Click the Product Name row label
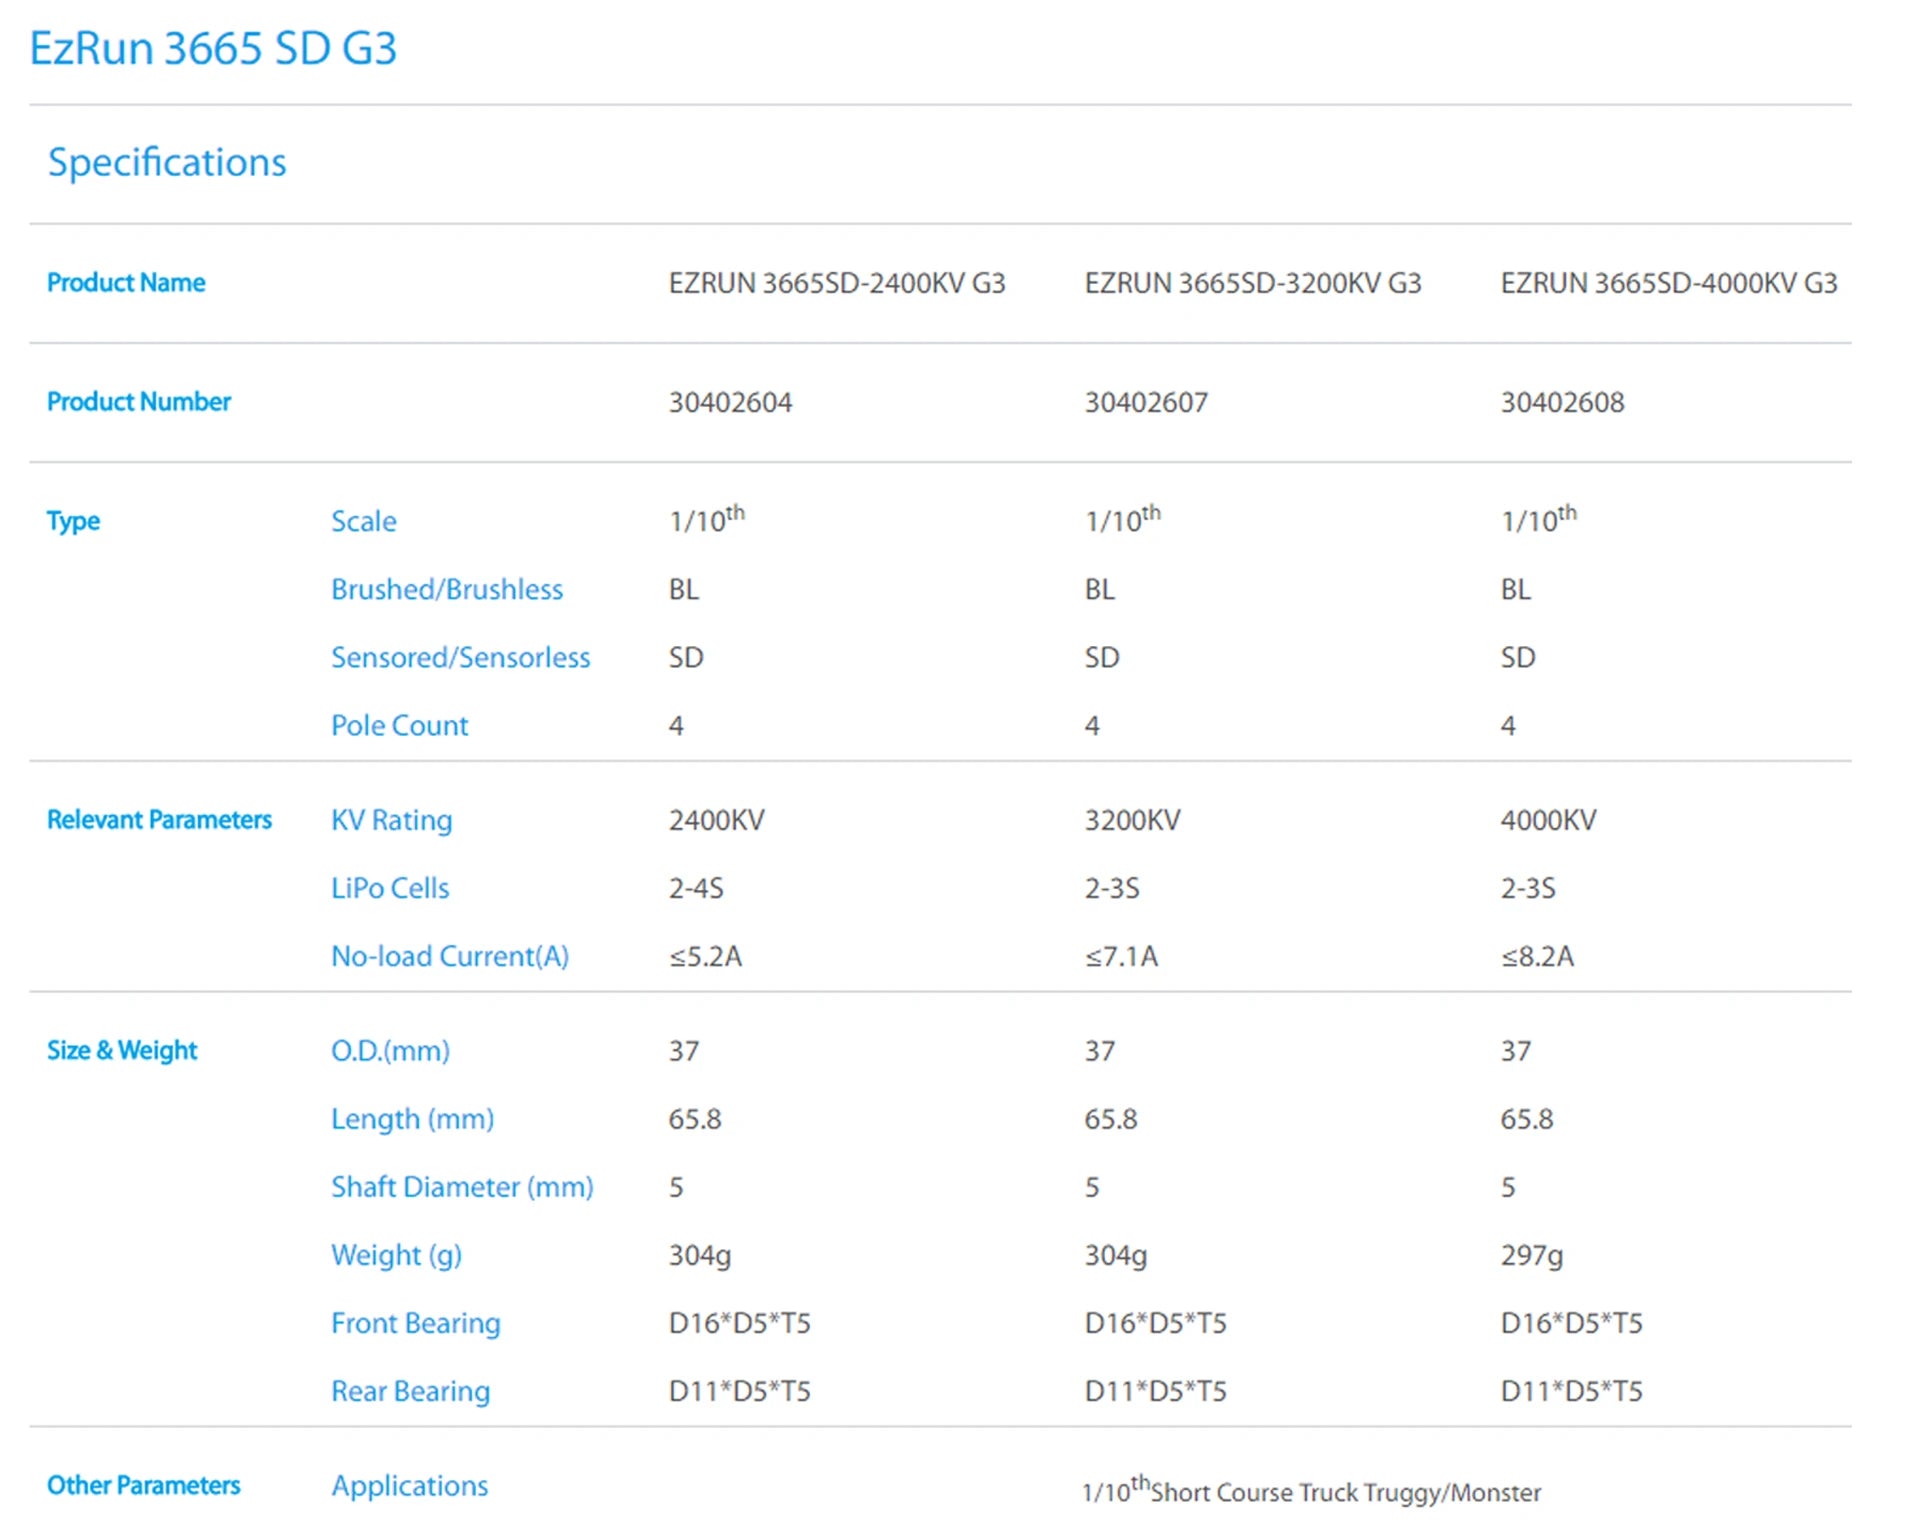The image size is (1920, 1536). (126, 283)
